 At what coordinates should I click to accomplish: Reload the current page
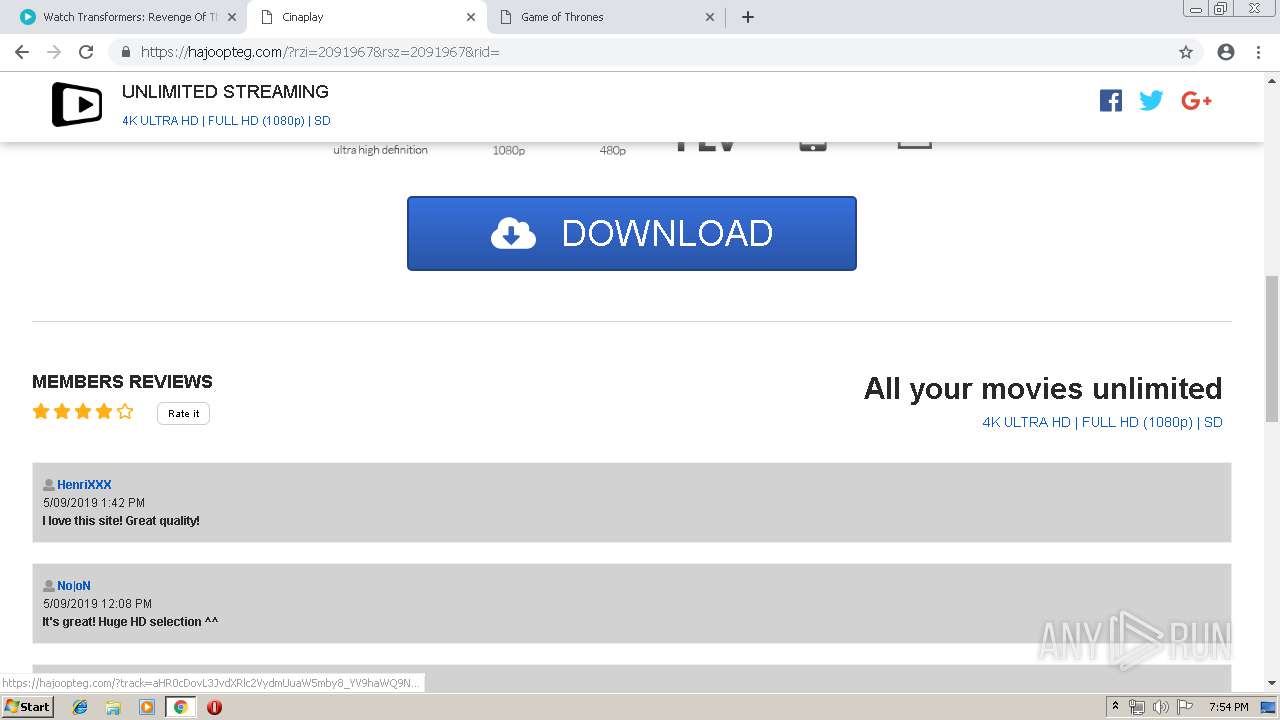point(86,52)
